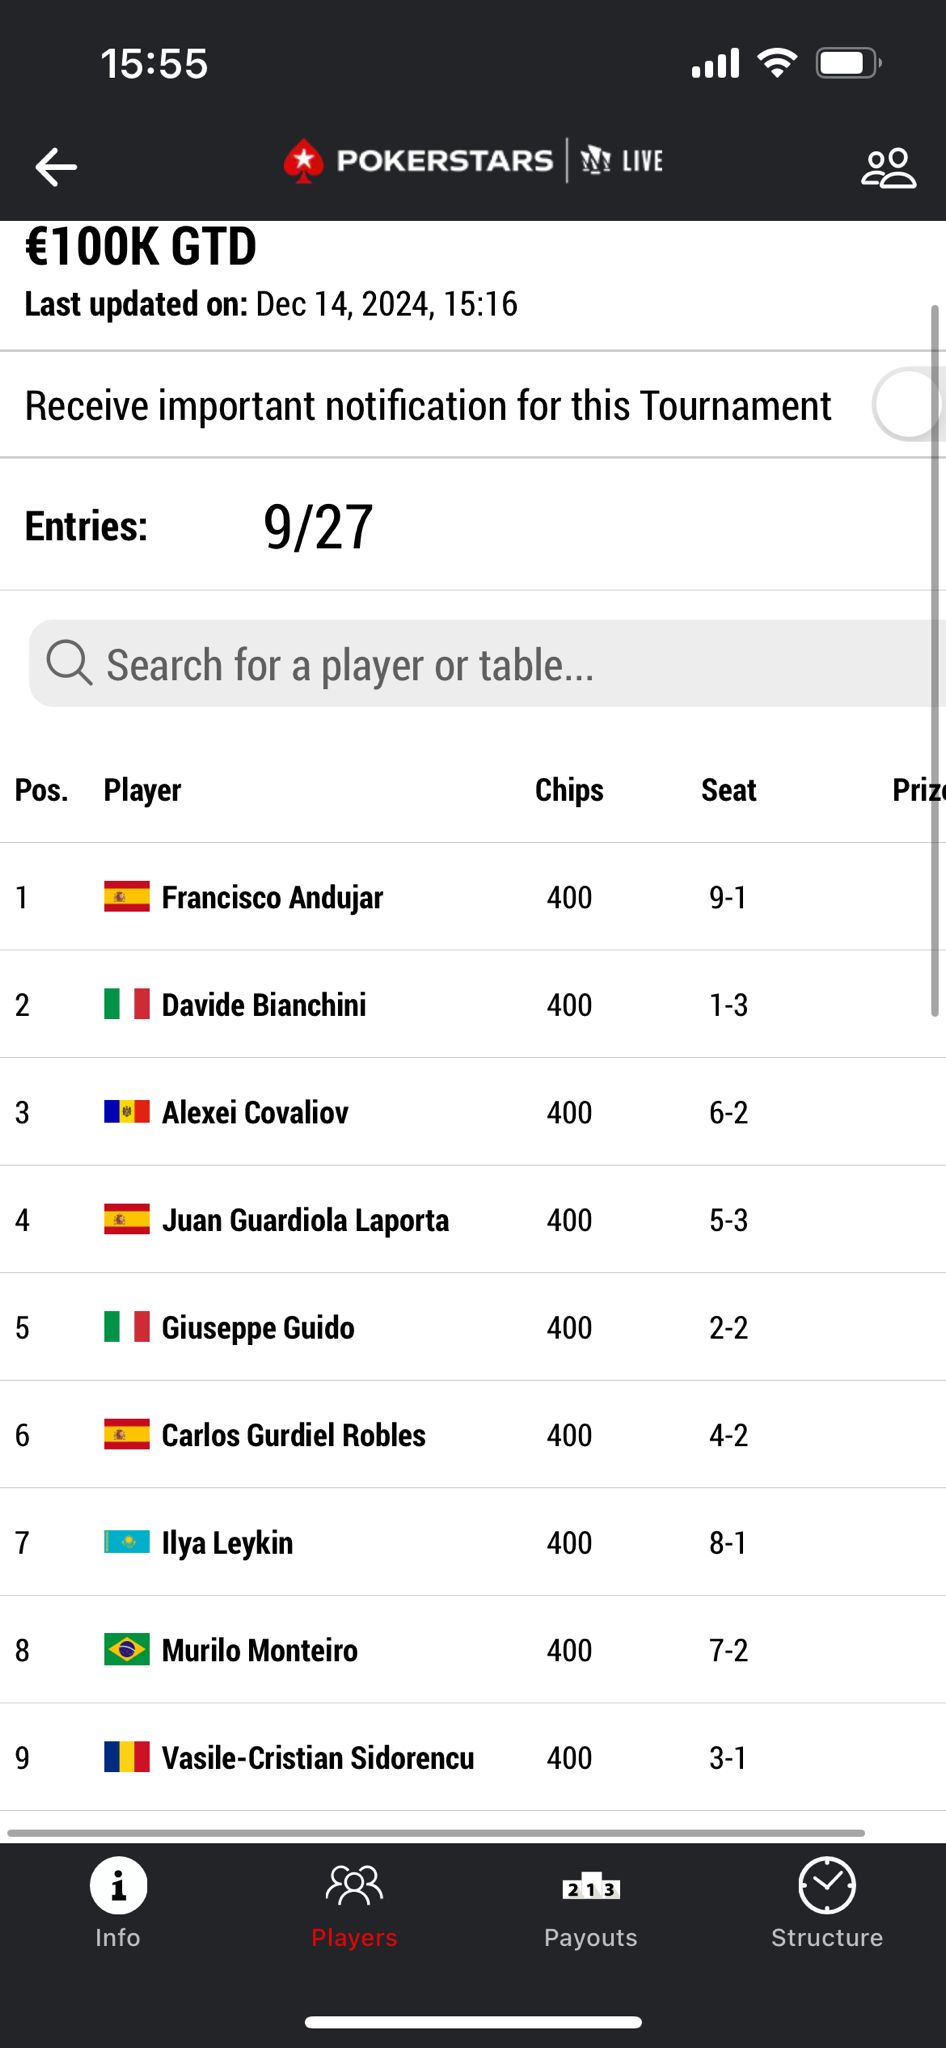Open the Info tab icon
The width and height of the screenshot is (946, 2048).
[118, 1885]
